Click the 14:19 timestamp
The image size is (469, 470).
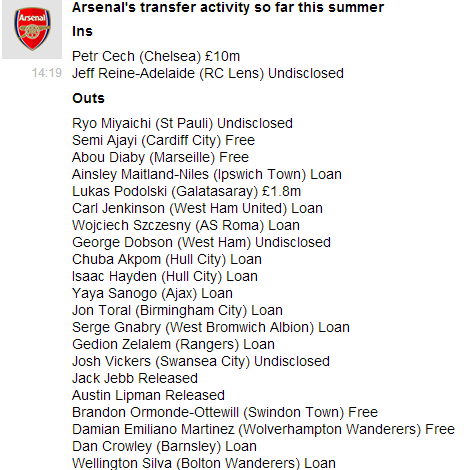(47, 73)
